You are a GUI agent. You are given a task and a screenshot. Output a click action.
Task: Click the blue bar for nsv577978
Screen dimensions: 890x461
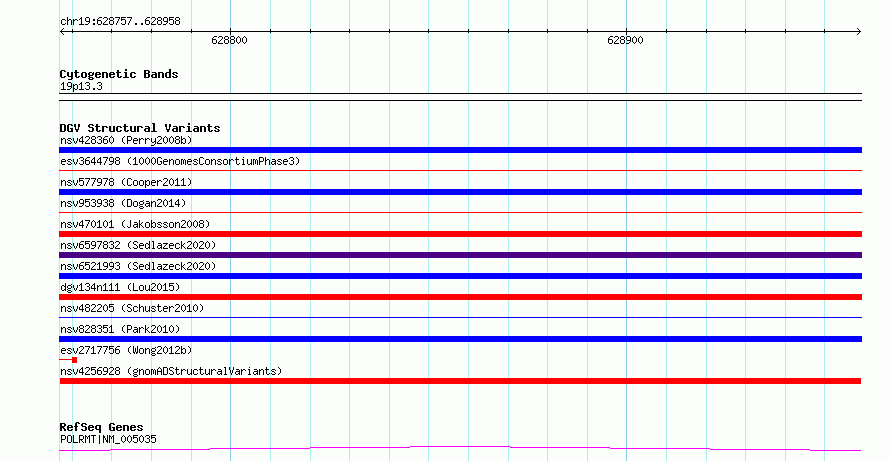coord(460,192)
